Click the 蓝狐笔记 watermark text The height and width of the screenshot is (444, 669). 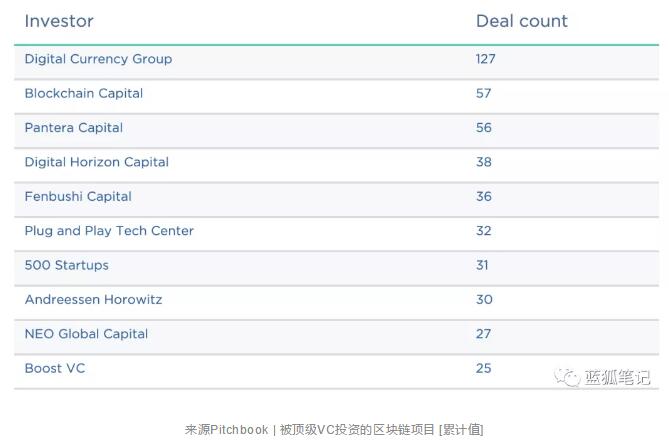pos(617,377)
